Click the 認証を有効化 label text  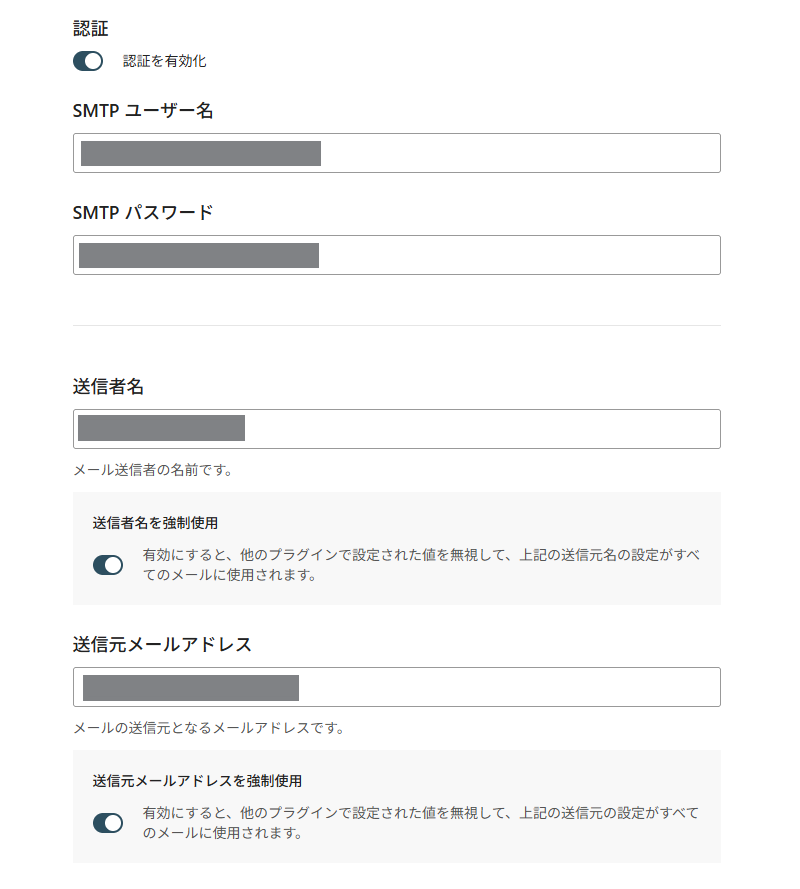tap(164, 61)
